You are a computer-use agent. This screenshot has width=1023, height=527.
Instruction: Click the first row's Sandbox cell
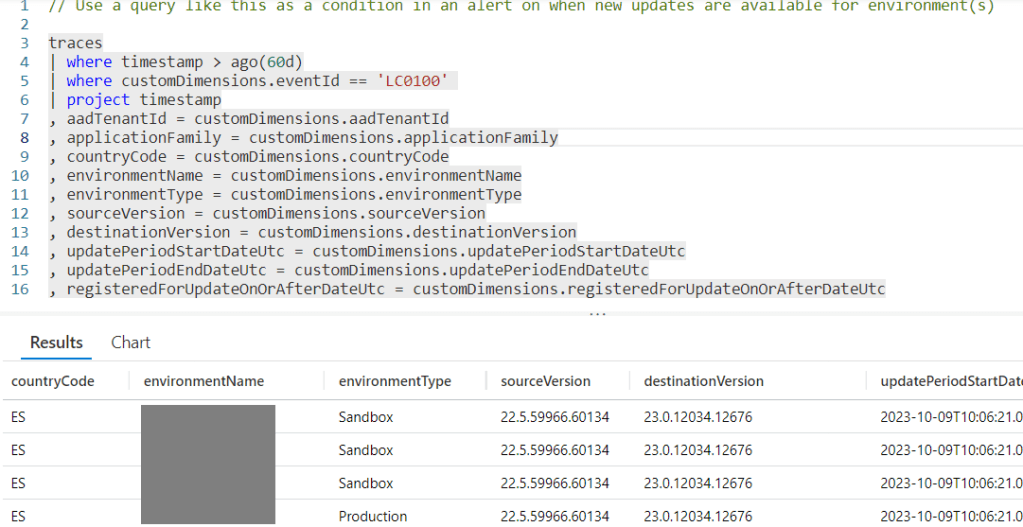[x=366, y=416]
